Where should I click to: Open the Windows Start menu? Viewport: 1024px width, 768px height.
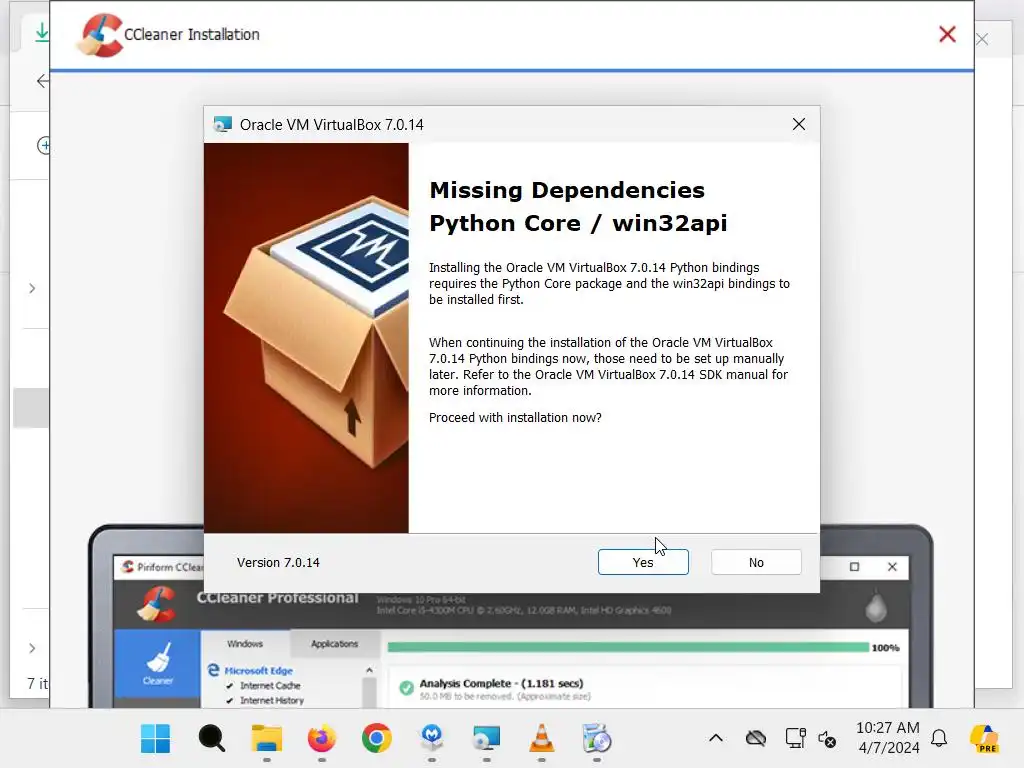coord(155,739)
